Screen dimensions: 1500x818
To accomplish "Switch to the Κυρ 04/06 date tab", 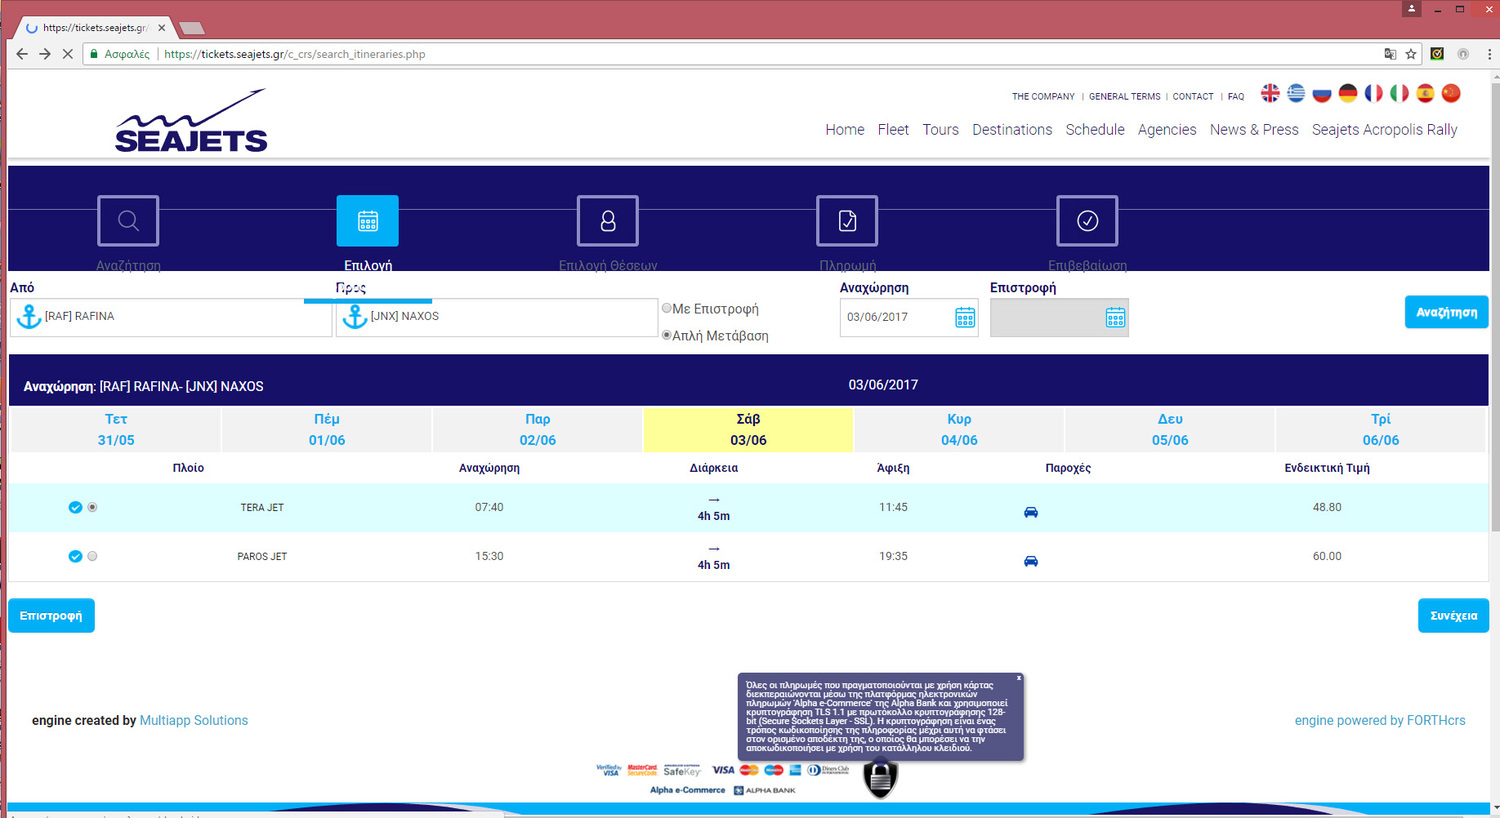I will click(958, 429).
